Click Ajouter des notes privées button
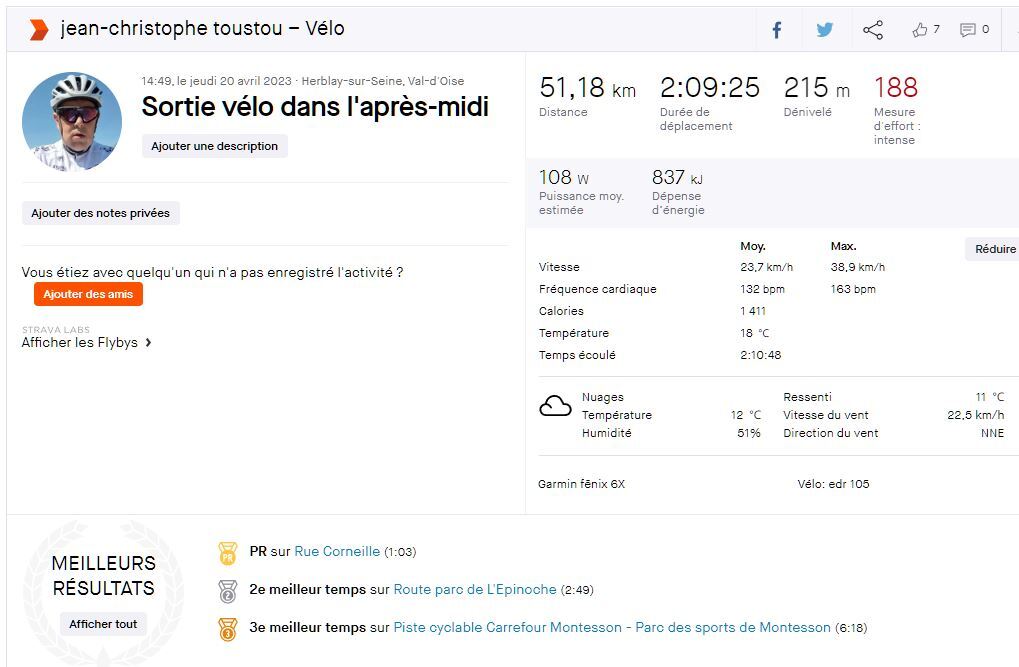Viewport: 1019px width, 667px height. 100,213
